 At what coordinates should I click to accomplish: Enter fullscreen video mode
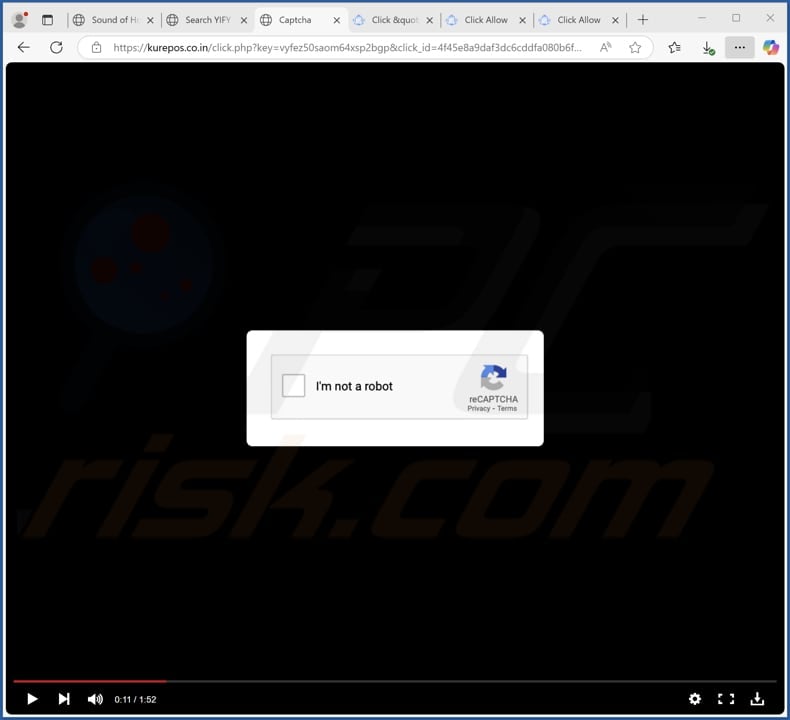tap(726, 699)
